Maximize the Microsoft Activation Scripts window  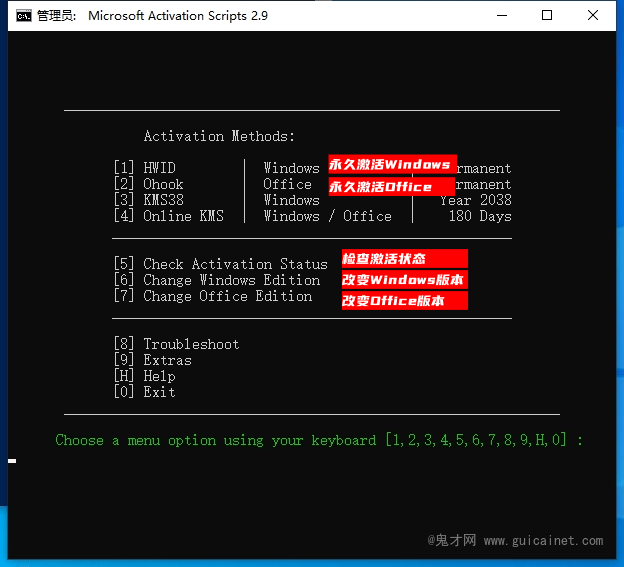tap(547, 16)
